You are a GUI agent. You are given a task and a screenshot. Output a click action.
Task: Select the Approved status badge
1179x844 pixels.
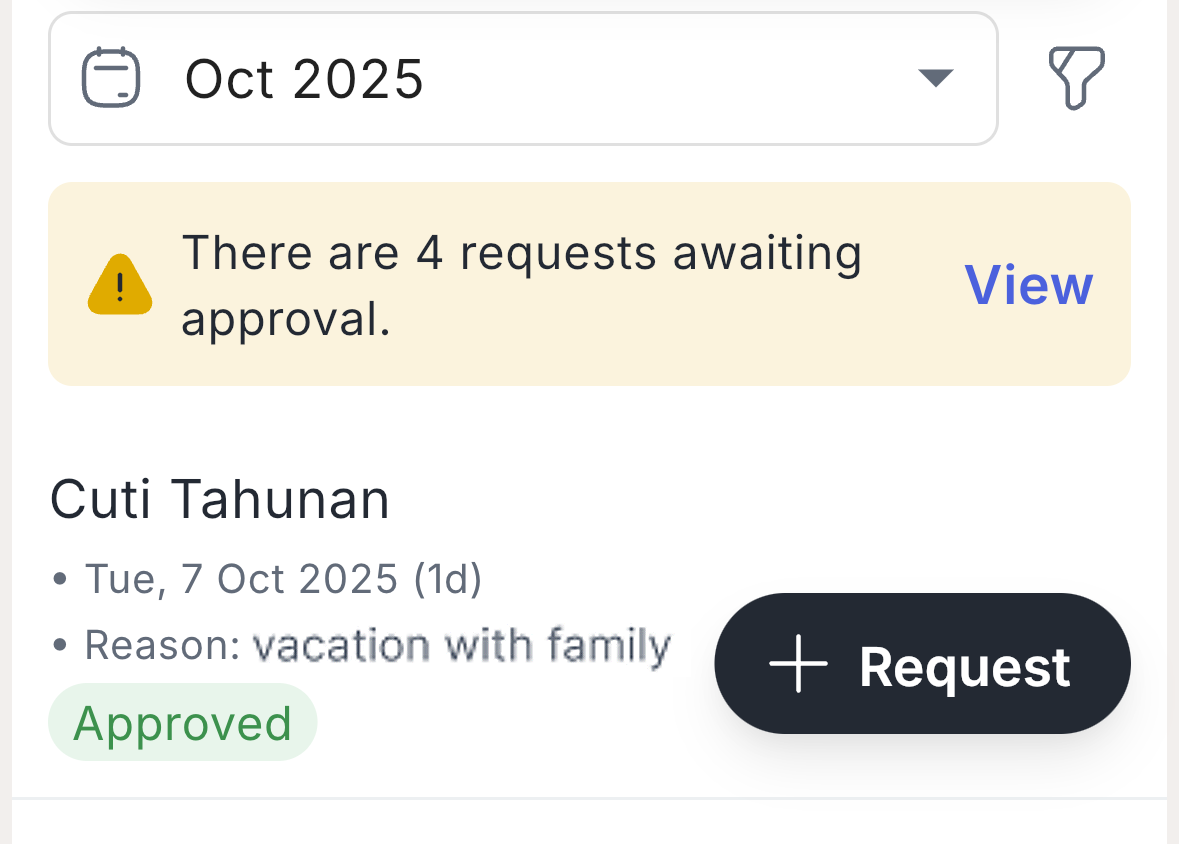183,723
